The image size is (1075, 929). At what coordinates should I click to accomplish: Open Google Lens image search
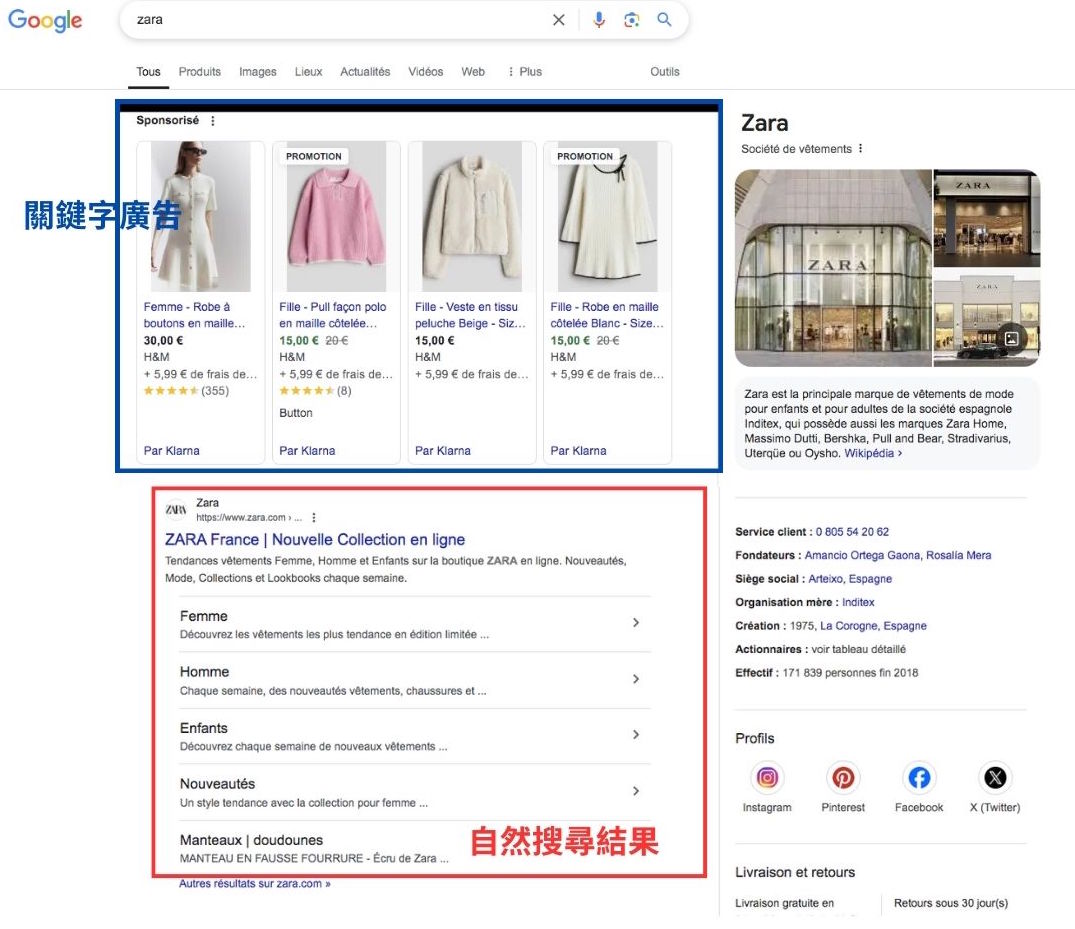coord(631,20)
